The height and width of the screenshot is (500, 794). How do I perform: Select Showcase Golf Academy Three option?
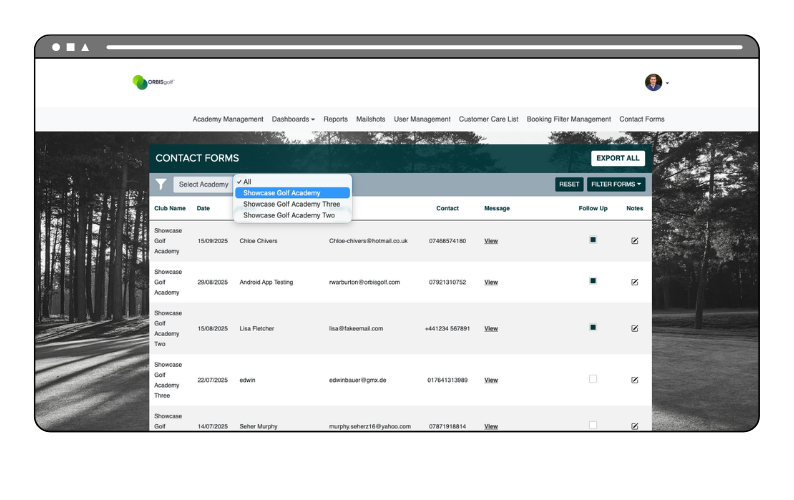tap(292, 204)
